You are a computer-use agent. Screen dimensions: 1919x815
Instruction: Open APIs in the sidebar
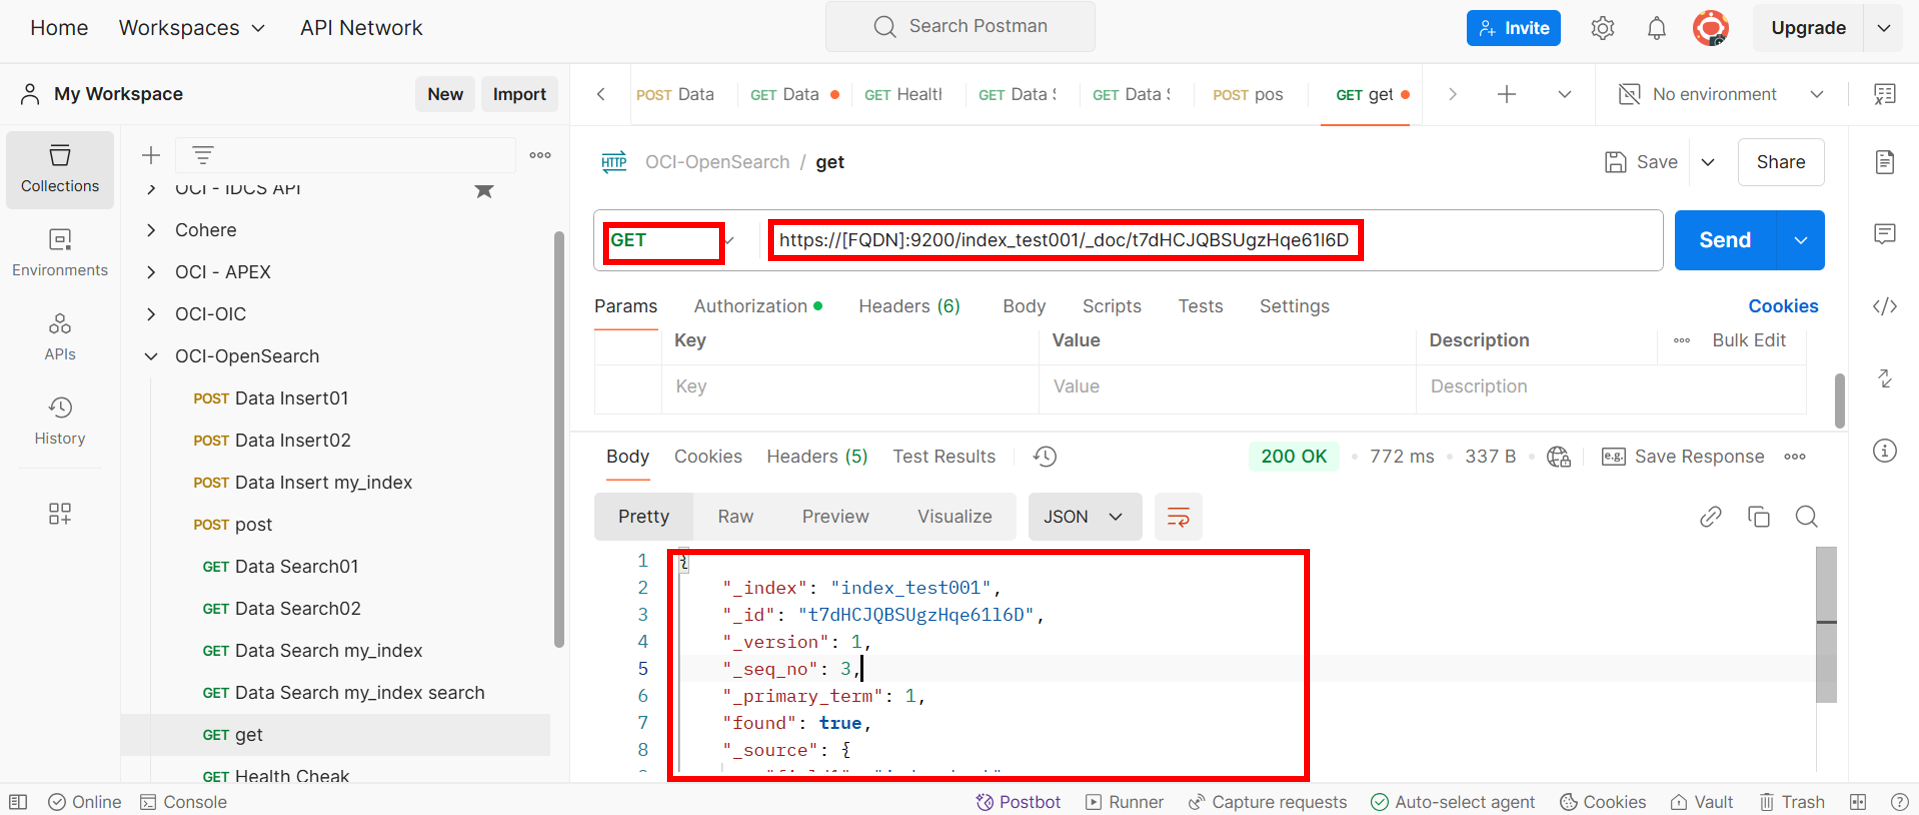pyautogui.click(x=60, y=337)
